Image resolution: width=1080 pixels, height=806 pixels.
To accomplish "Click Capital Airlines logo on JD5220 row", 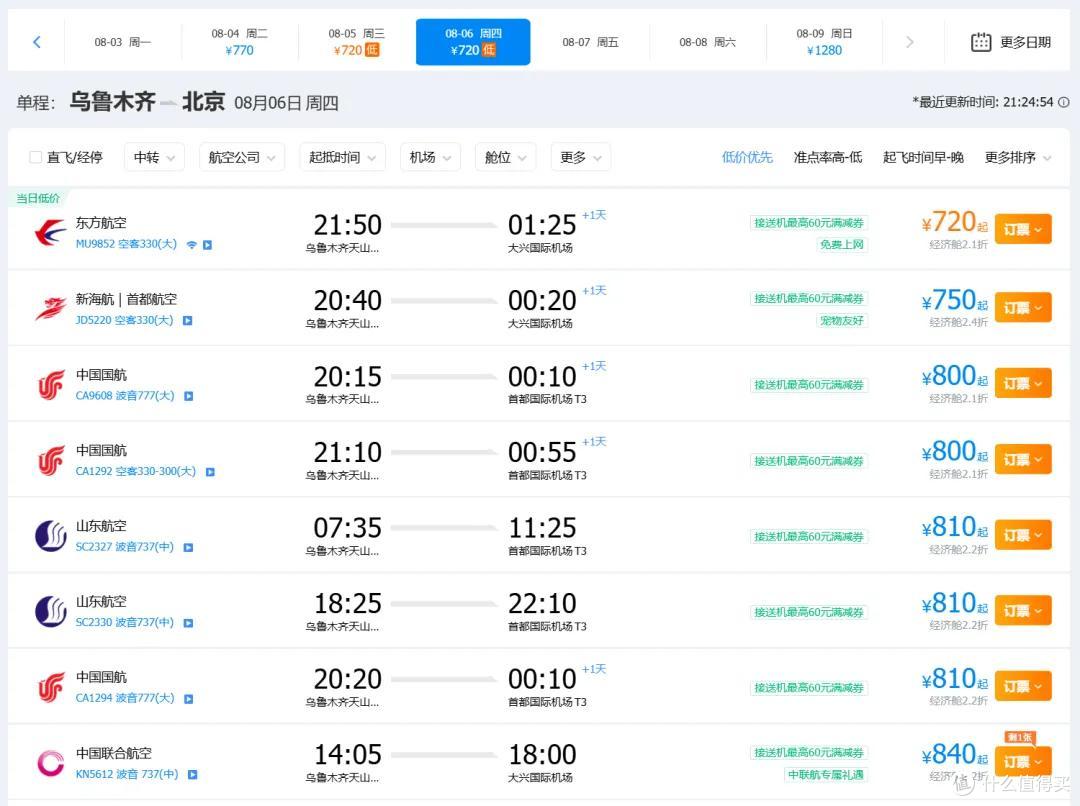I will tap(50, 308).
